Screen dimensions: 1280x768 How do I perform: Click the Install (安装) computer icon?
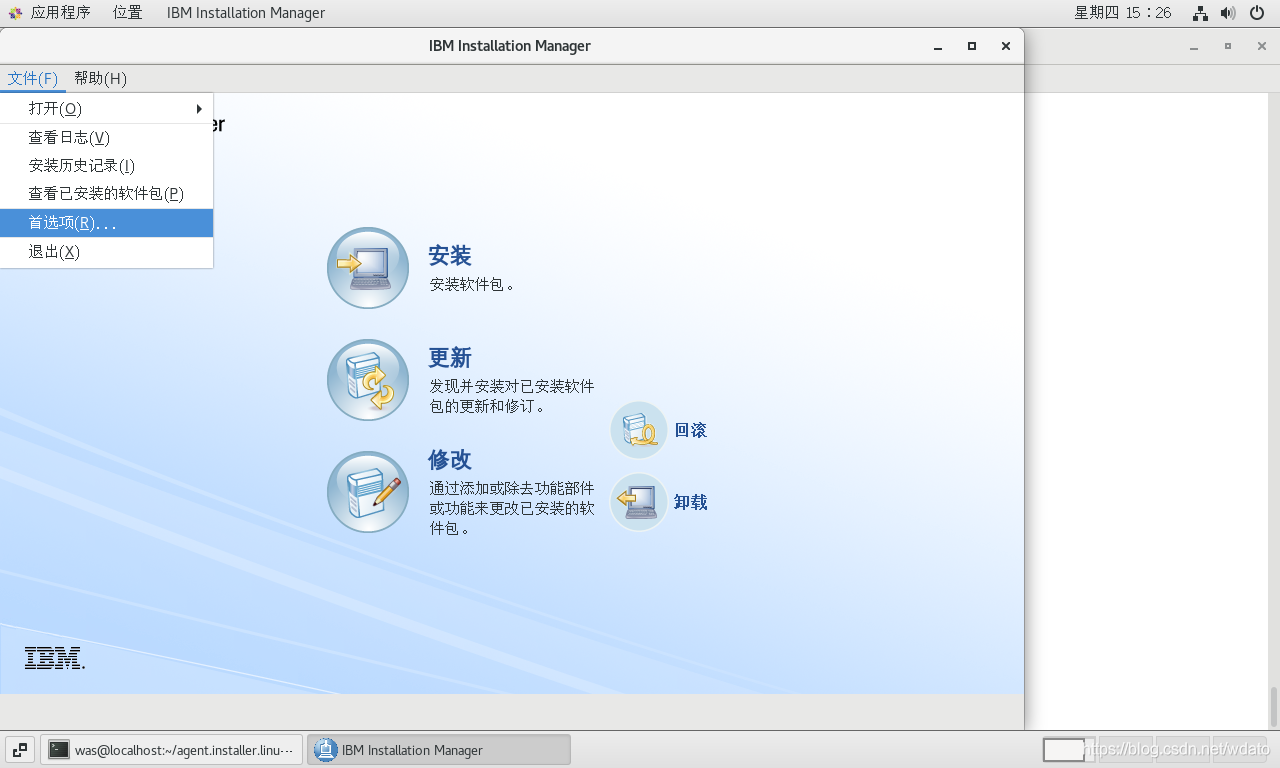click(368, 268)
